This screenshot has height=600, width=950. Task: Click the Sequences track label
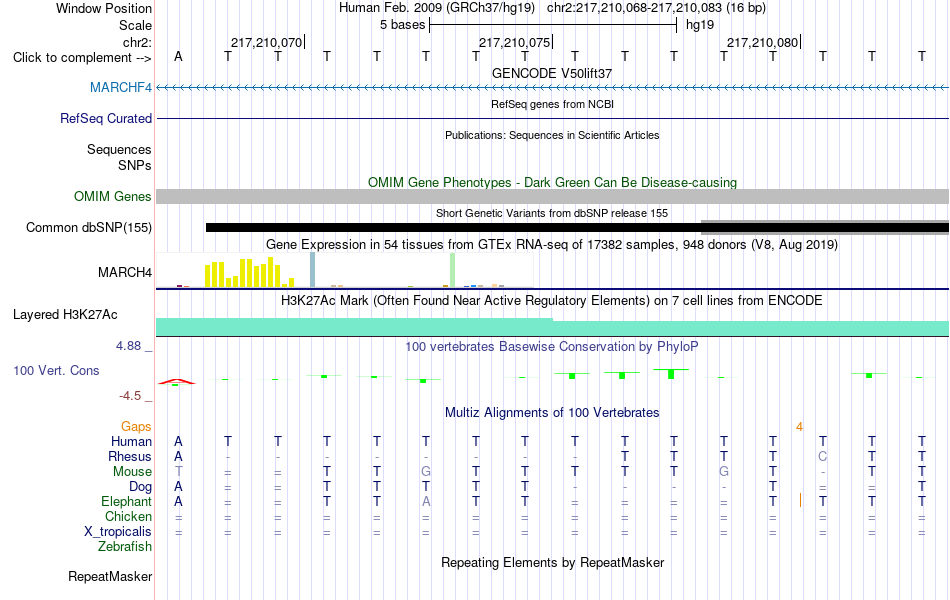[x=119, y=149]
